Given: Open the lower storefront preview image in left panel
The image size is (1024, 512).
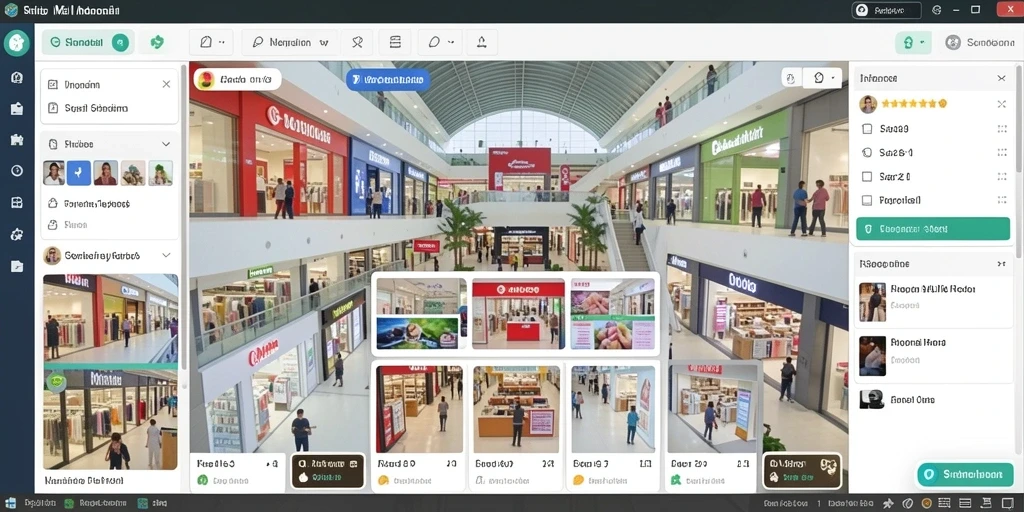Looking at the screenshot, I should [110, 420].
